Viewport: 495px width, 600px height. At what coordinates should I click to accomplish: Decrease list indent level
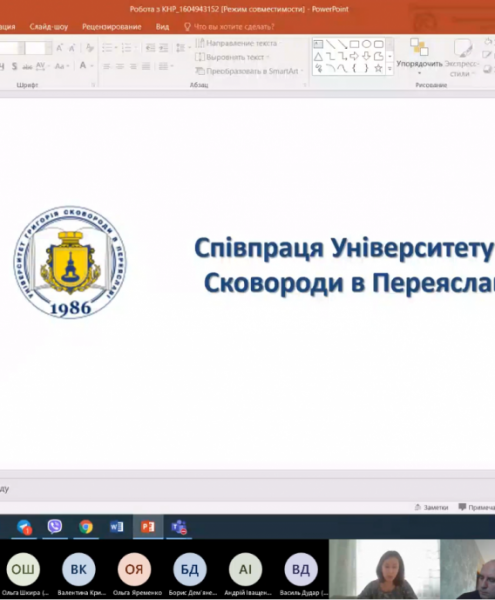pos(150,48)
